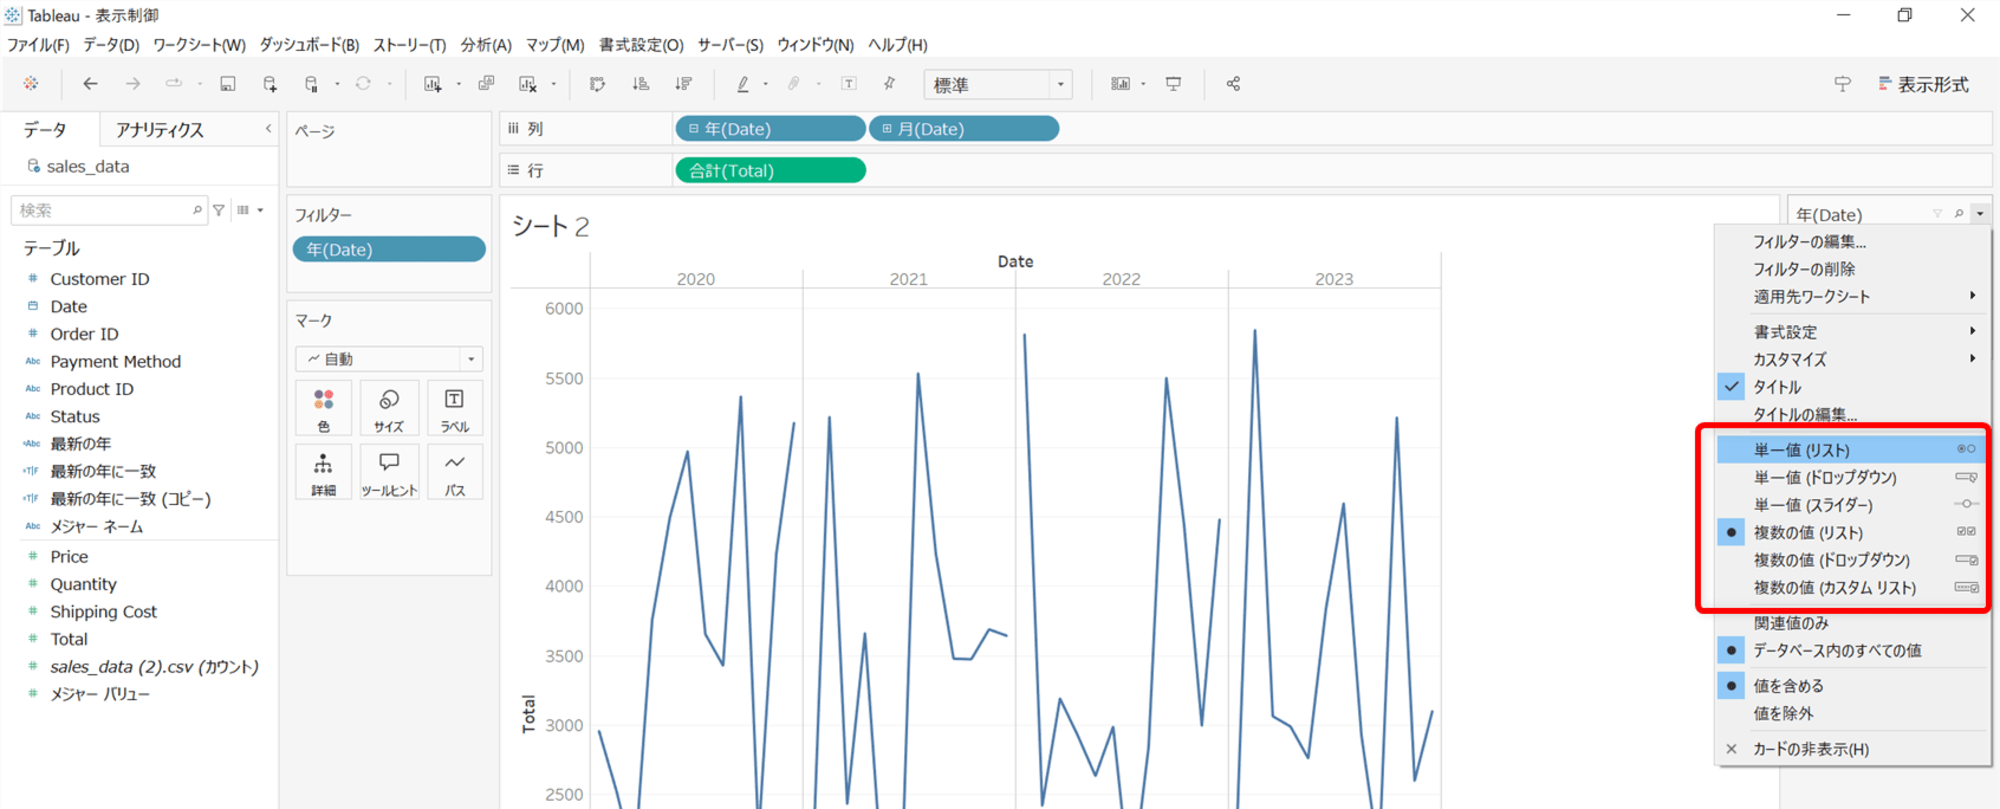This screenshot has width=2000, height=809.
Task: Select 値を除外 option
Action: (1852, 713)
